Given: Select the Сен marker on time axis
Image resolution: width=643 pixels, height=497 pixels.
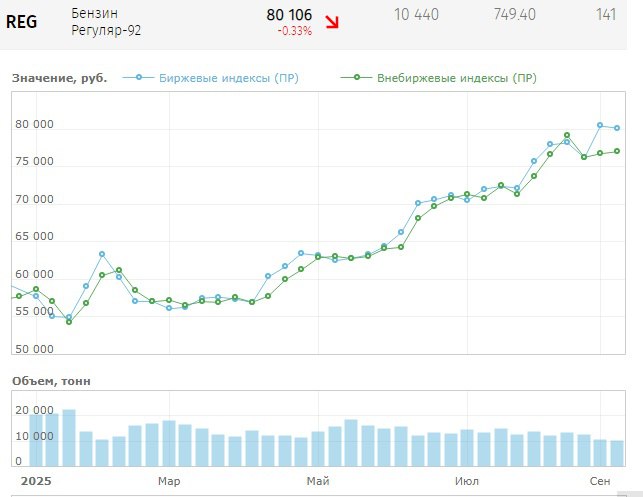Looking at the screenshot, I should [600, 481].
